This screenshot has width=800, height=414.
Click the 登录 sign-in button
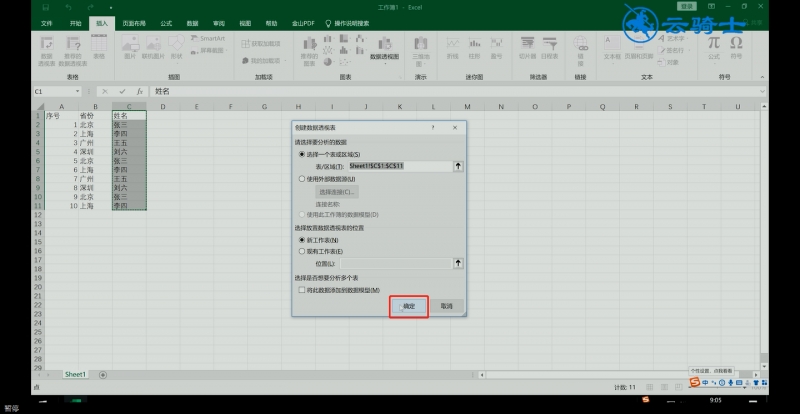687,6
